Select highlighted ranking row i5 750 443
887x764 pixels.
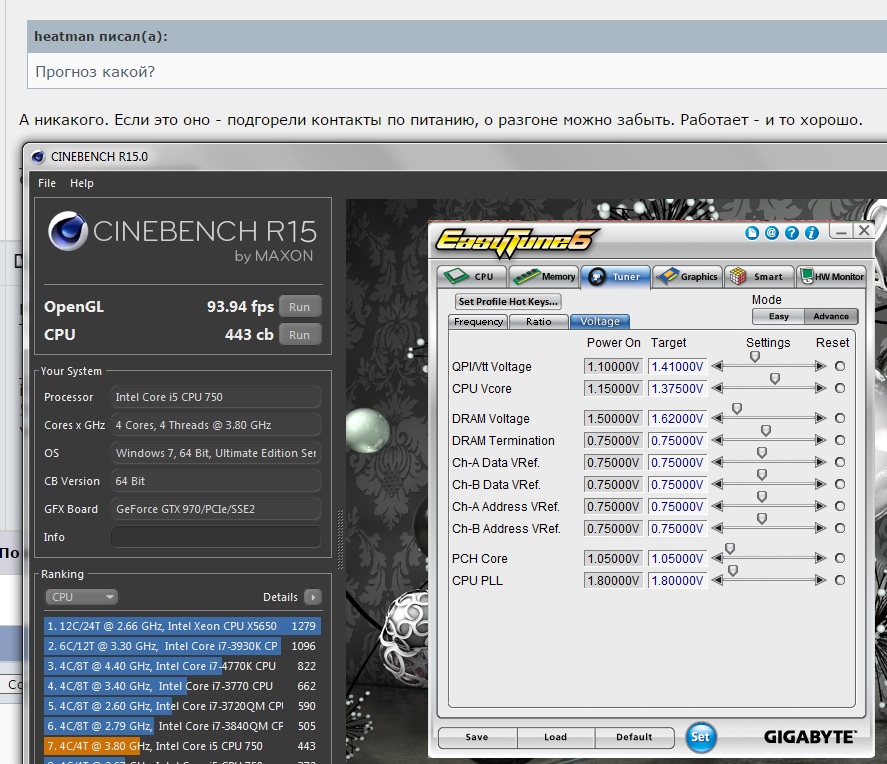pyautogui.click(x=182, y=746)
